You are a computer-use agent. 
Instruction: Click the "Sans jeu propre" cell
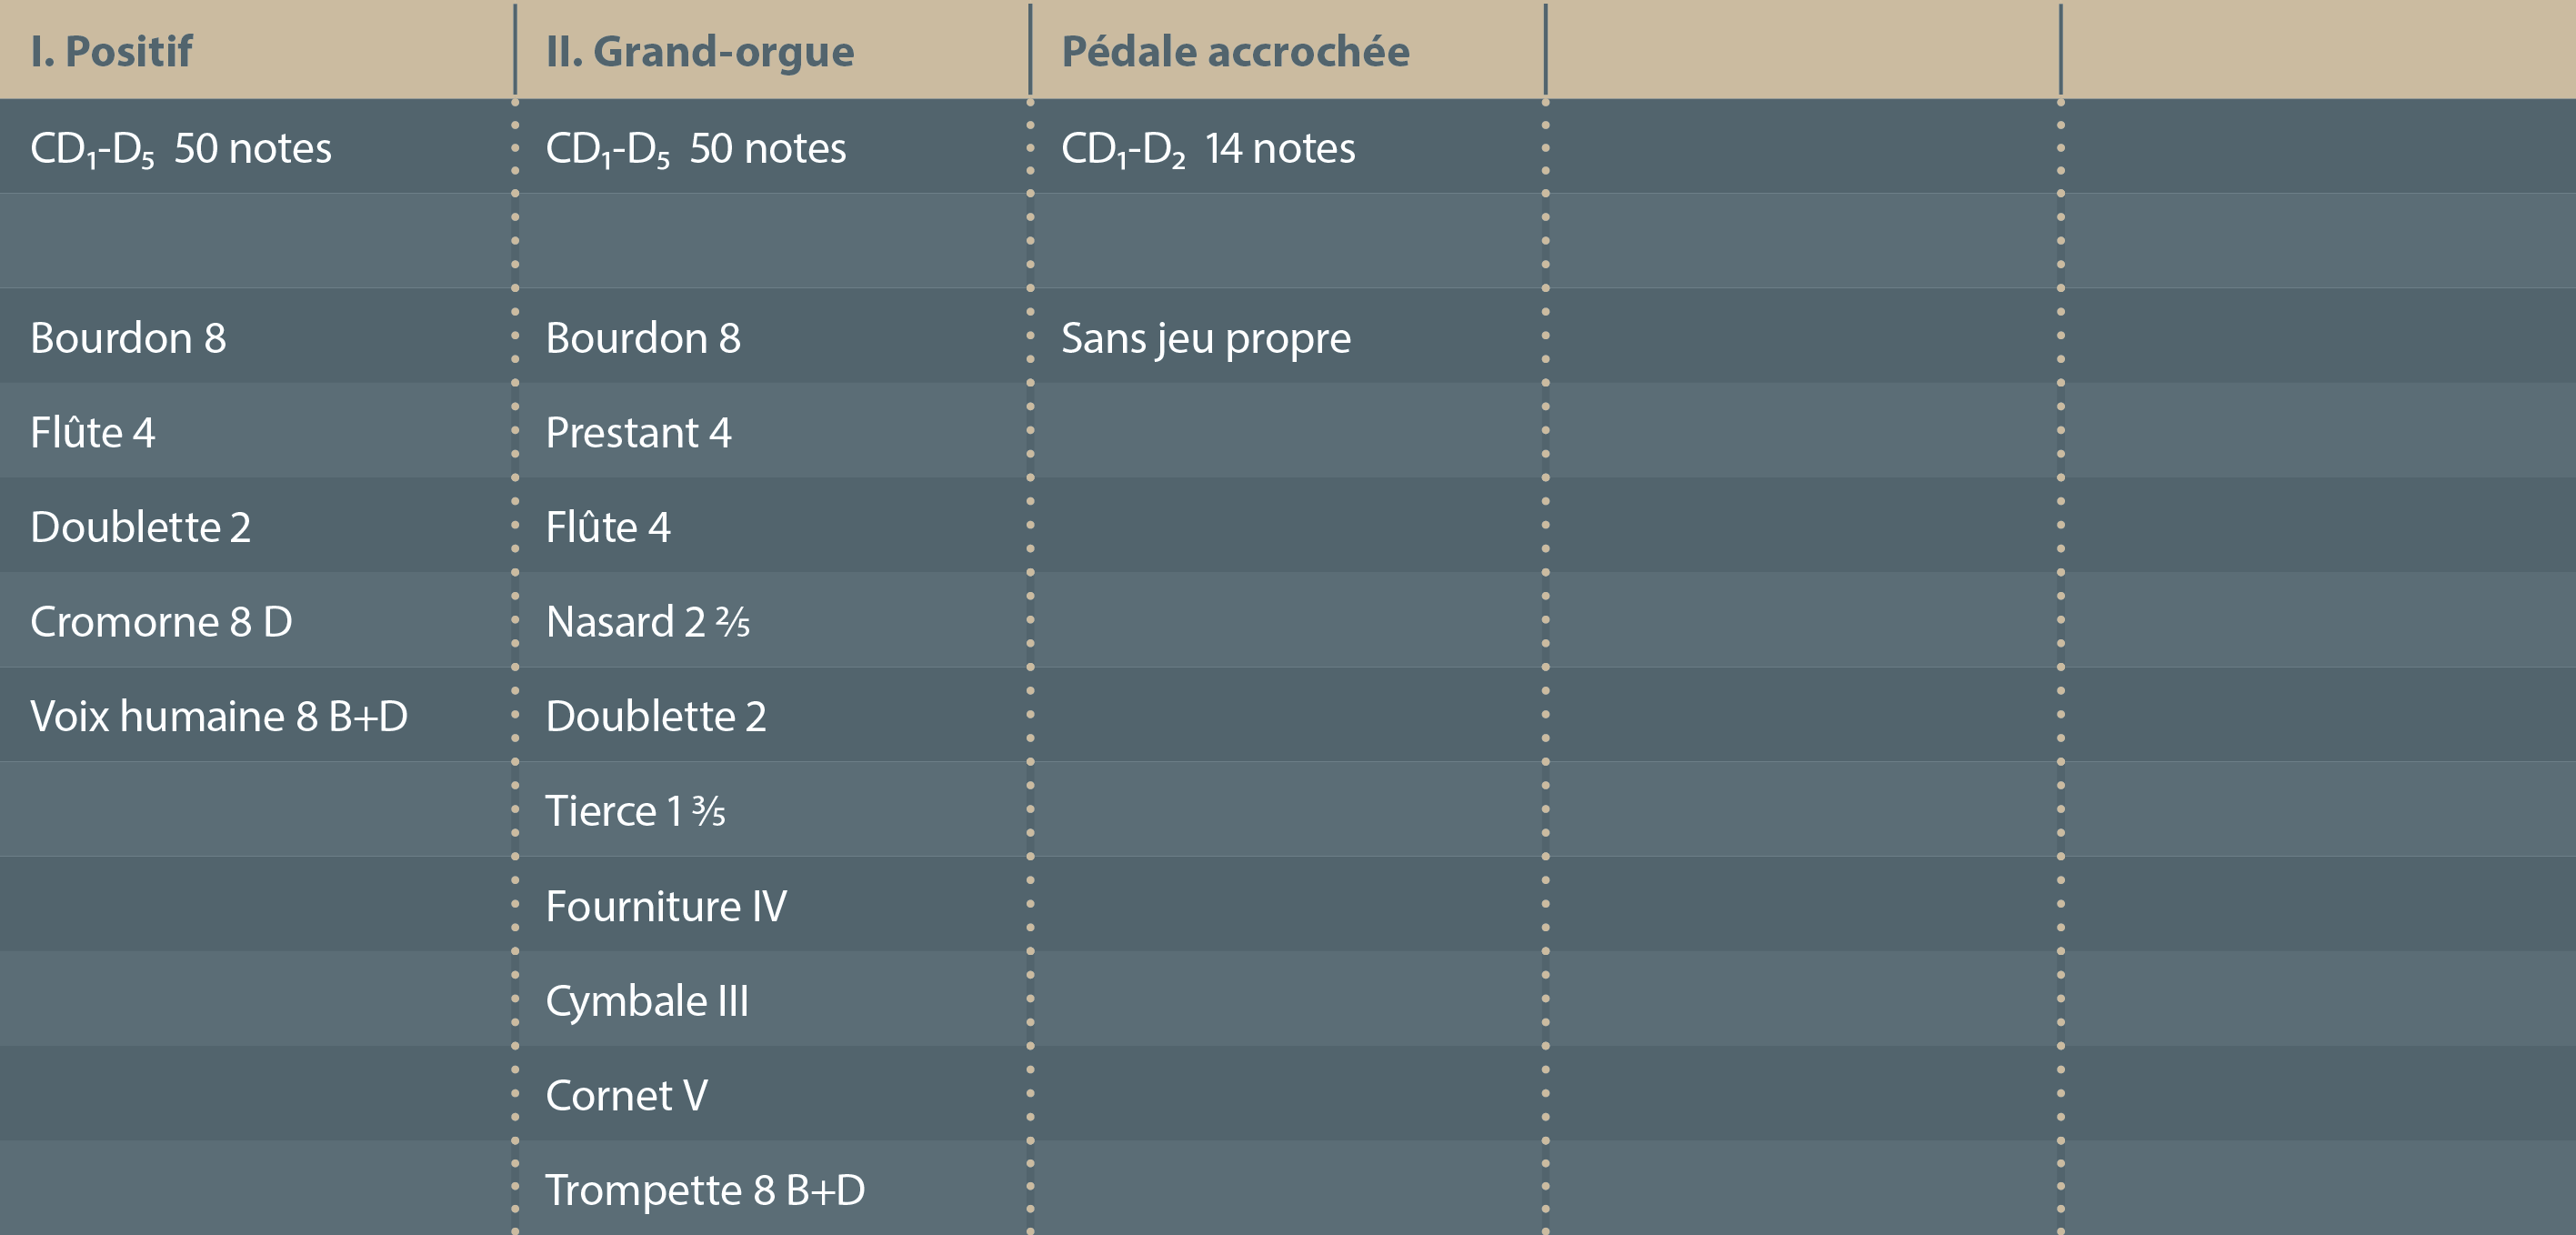point(1205,339)
